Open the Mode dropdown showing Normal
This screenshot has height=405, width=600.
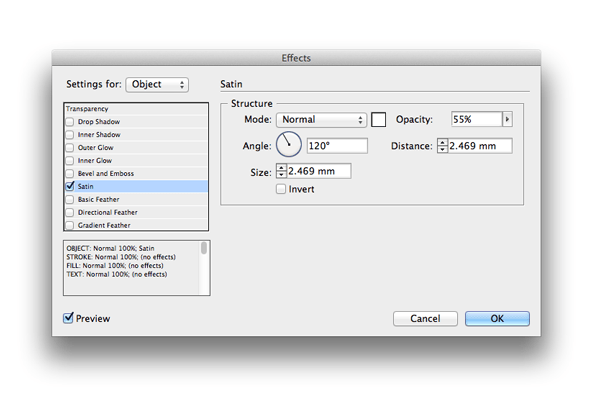coord(321,120)
